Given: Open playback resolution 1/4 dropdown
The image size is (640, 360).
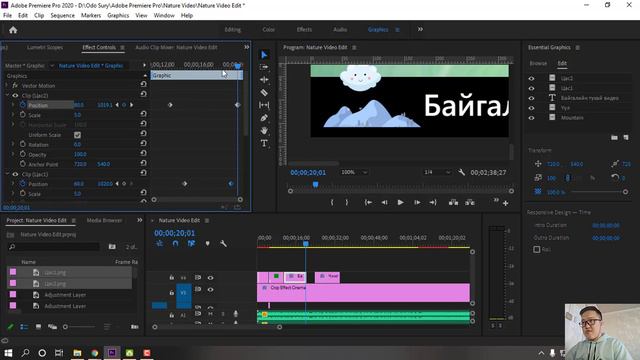Looking at the screenshot, I should coord(437,172).
